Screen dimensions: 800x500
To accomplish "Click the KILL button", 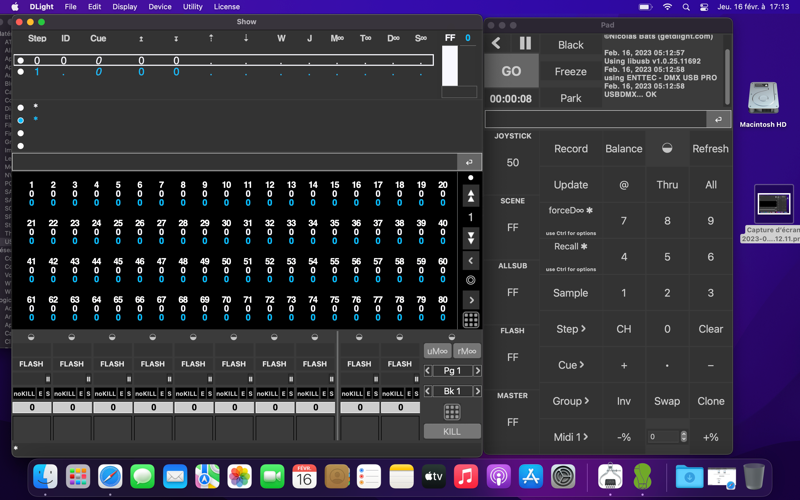I will click(x=452, y=431).
